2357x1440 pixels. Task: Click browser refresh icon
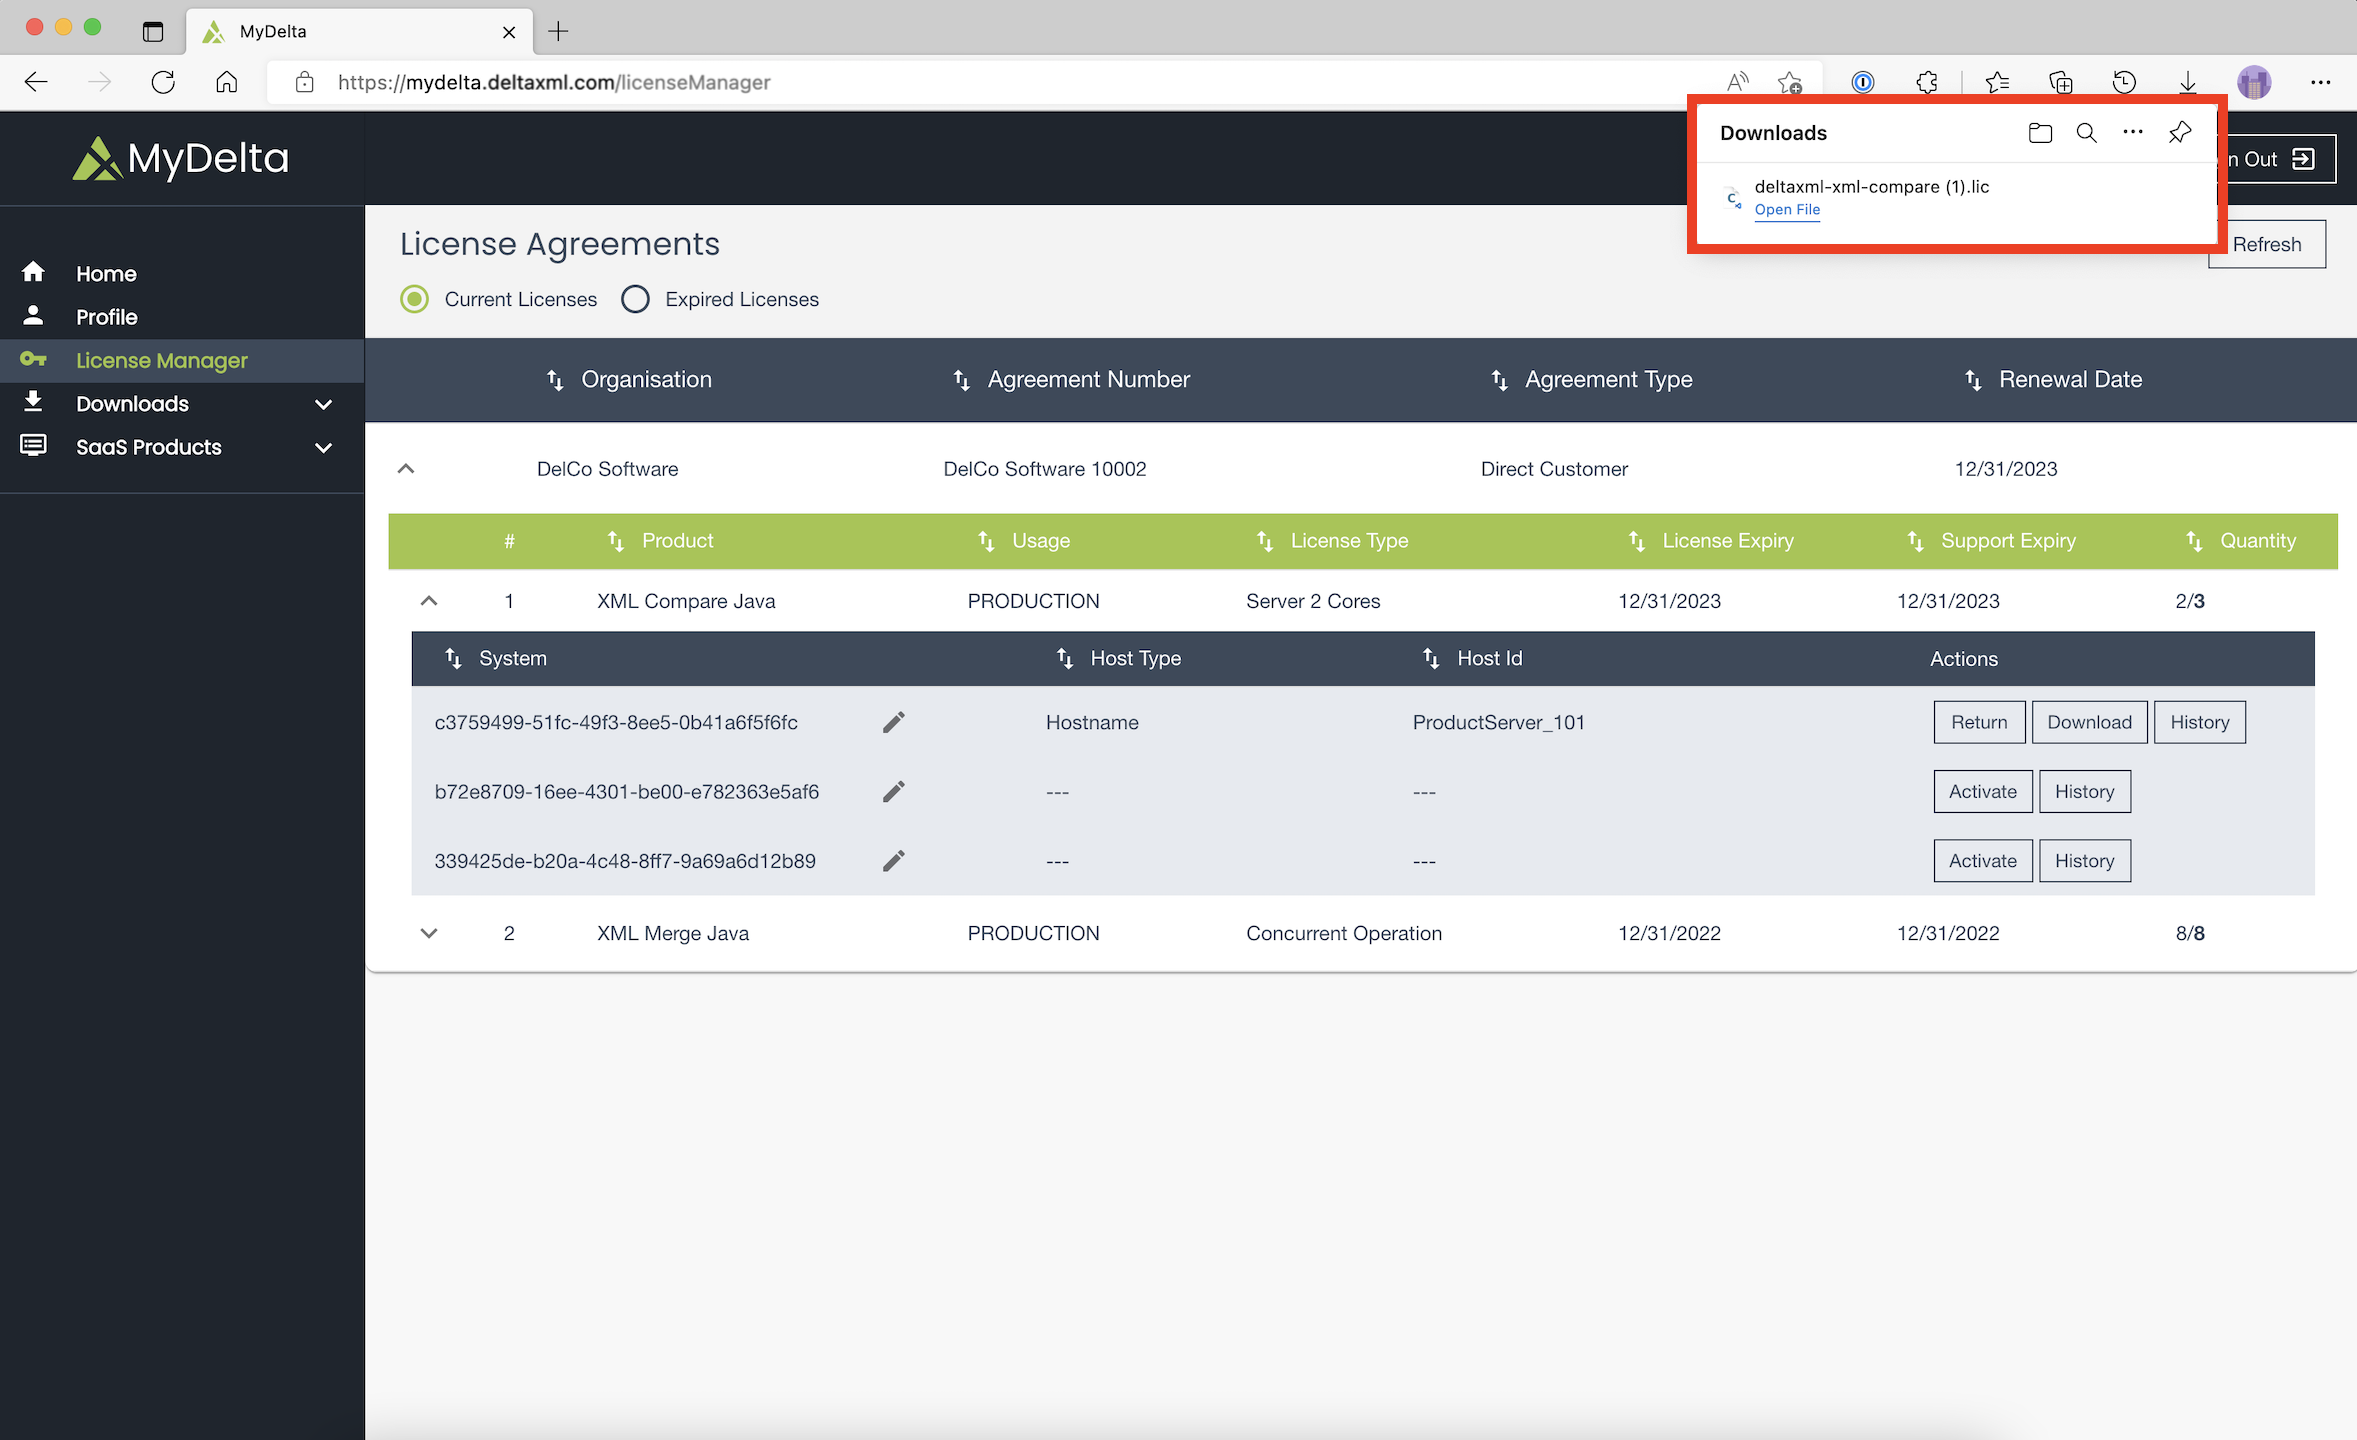(163, 82)
